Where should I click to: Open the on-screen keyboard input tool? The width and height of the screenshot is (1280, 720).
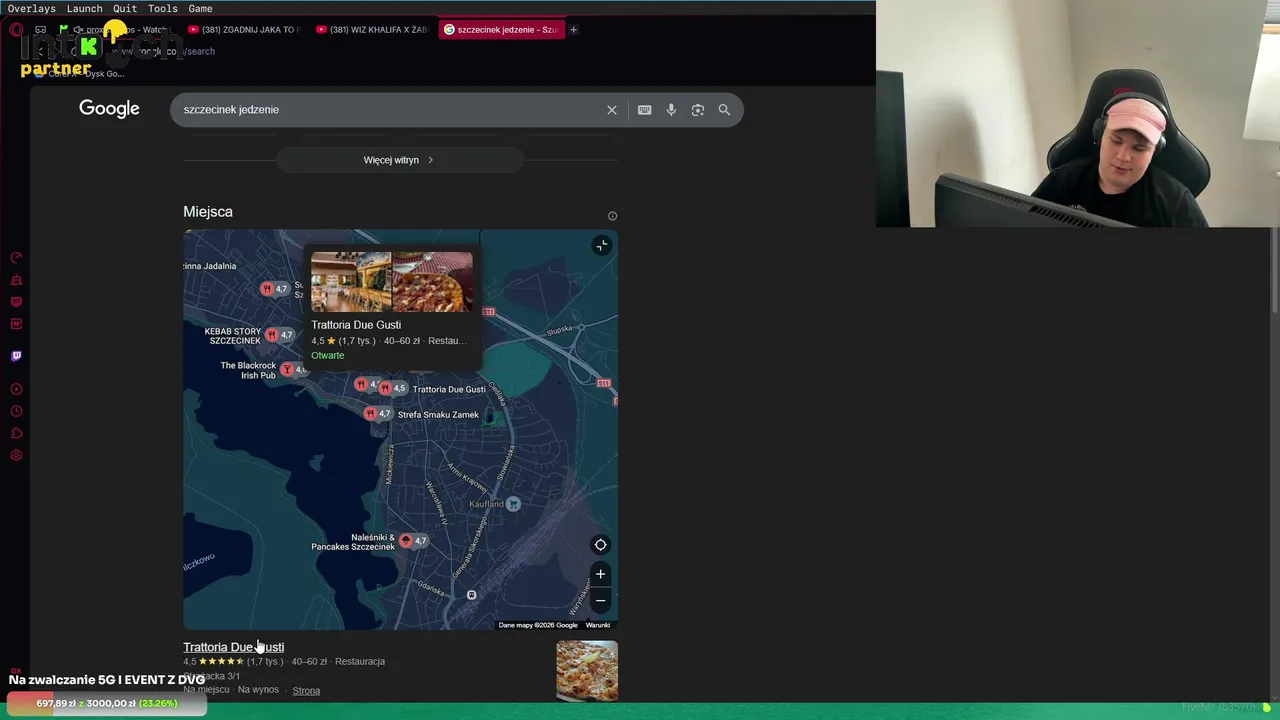[644, 110]
